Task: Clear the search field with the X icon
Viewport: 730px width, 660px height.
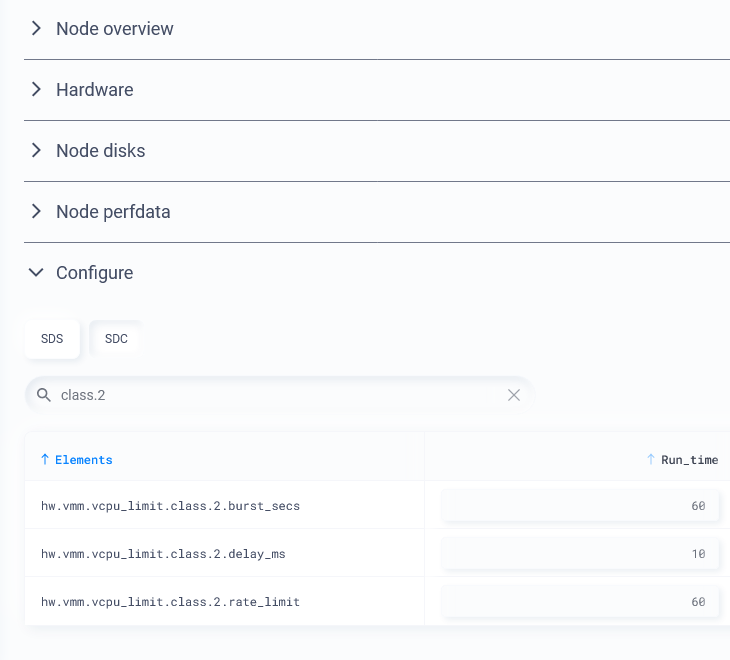Action: [x=514, y=395]
